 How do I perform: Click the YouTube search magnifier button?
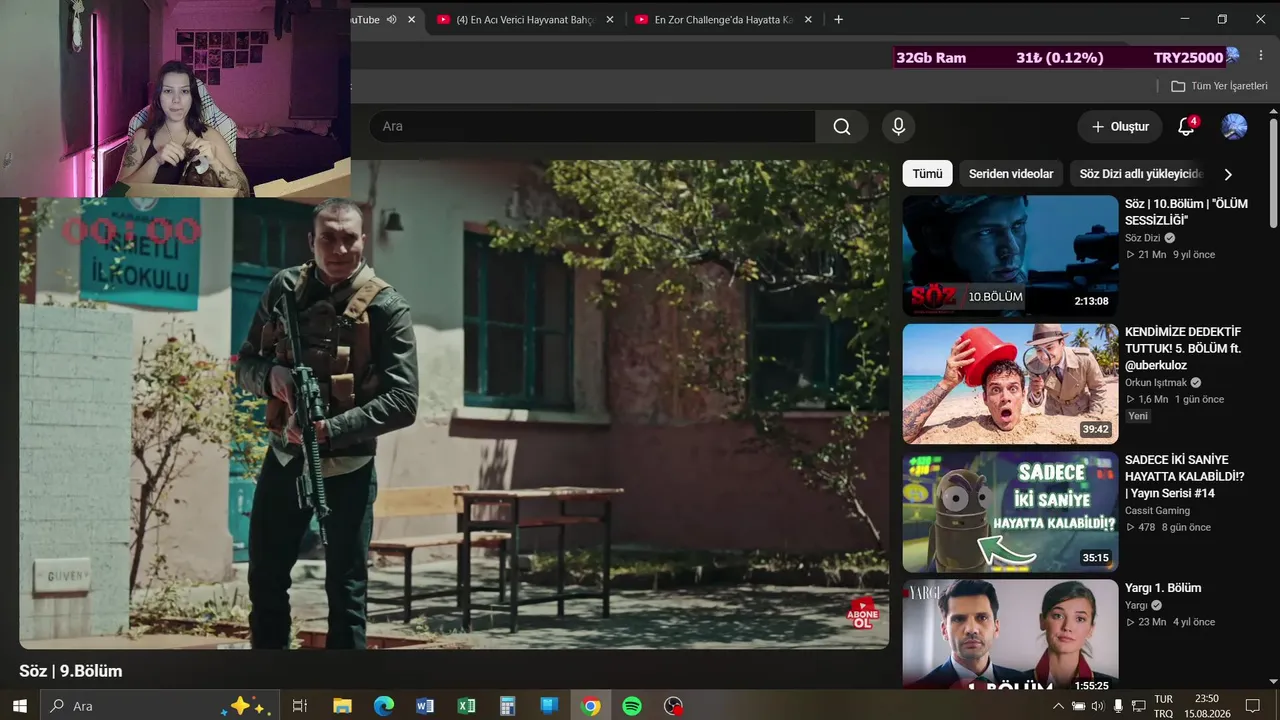842,127
